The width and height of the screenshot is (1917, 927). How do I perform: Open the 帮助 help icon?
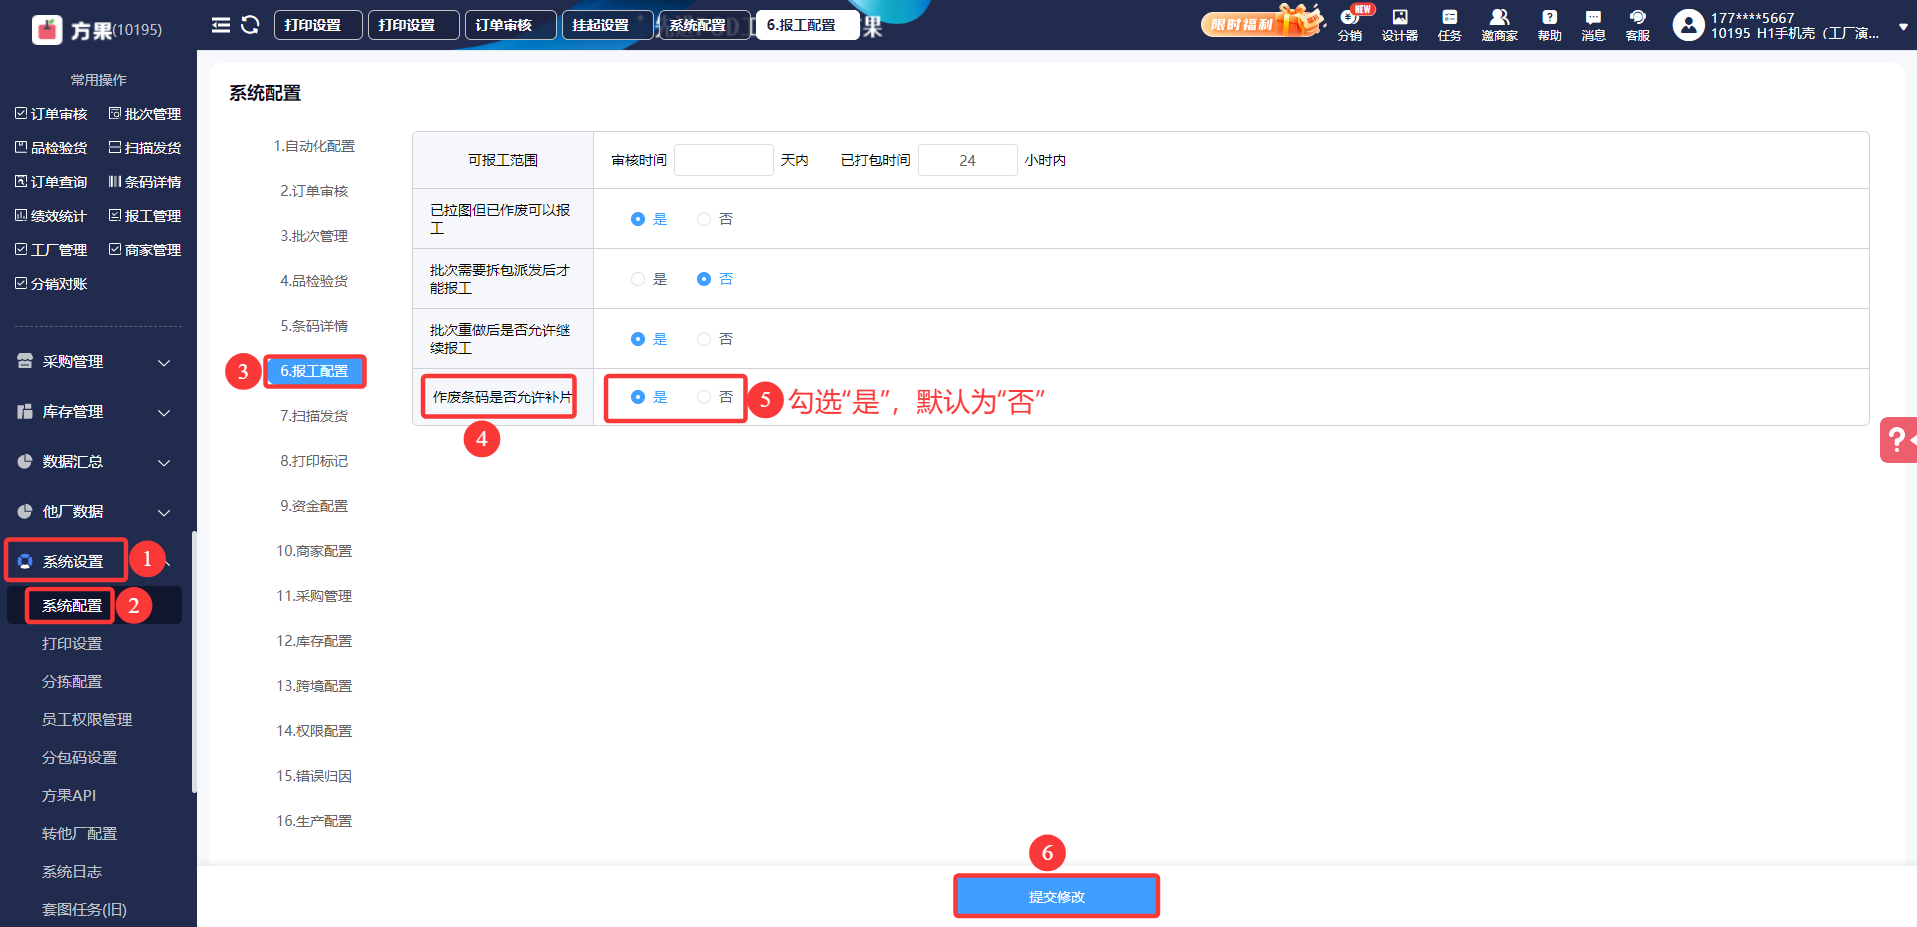click(1549, 25)
